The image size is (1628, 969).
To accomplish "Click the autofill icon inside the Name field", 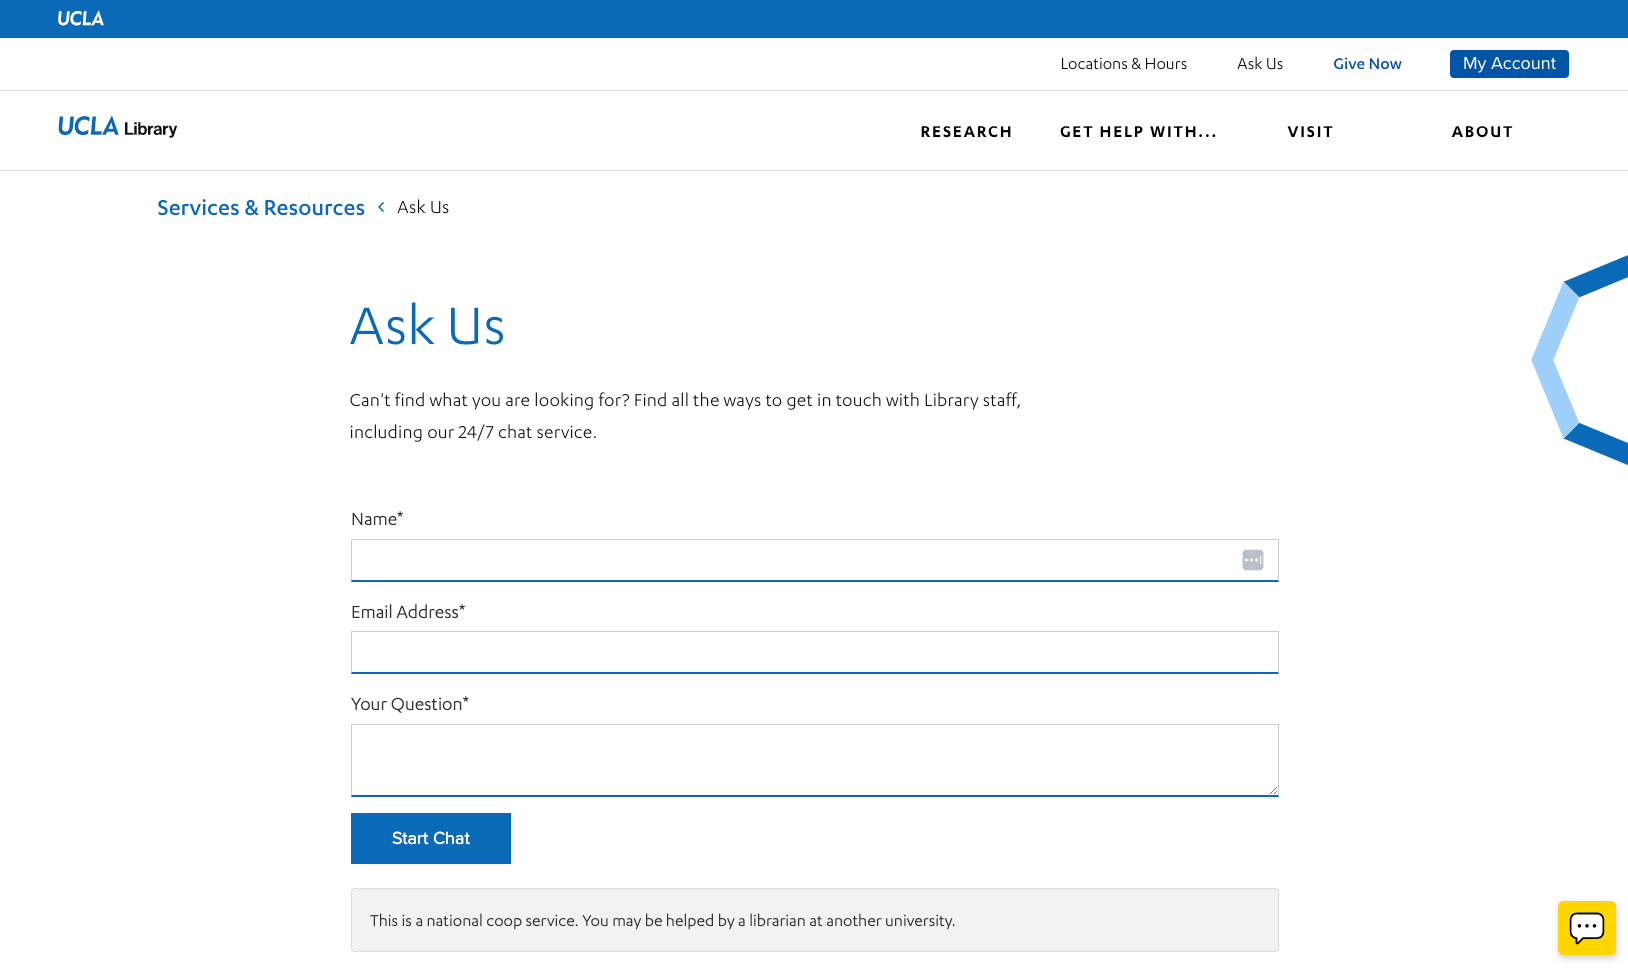I will (x=1252, y=560).
